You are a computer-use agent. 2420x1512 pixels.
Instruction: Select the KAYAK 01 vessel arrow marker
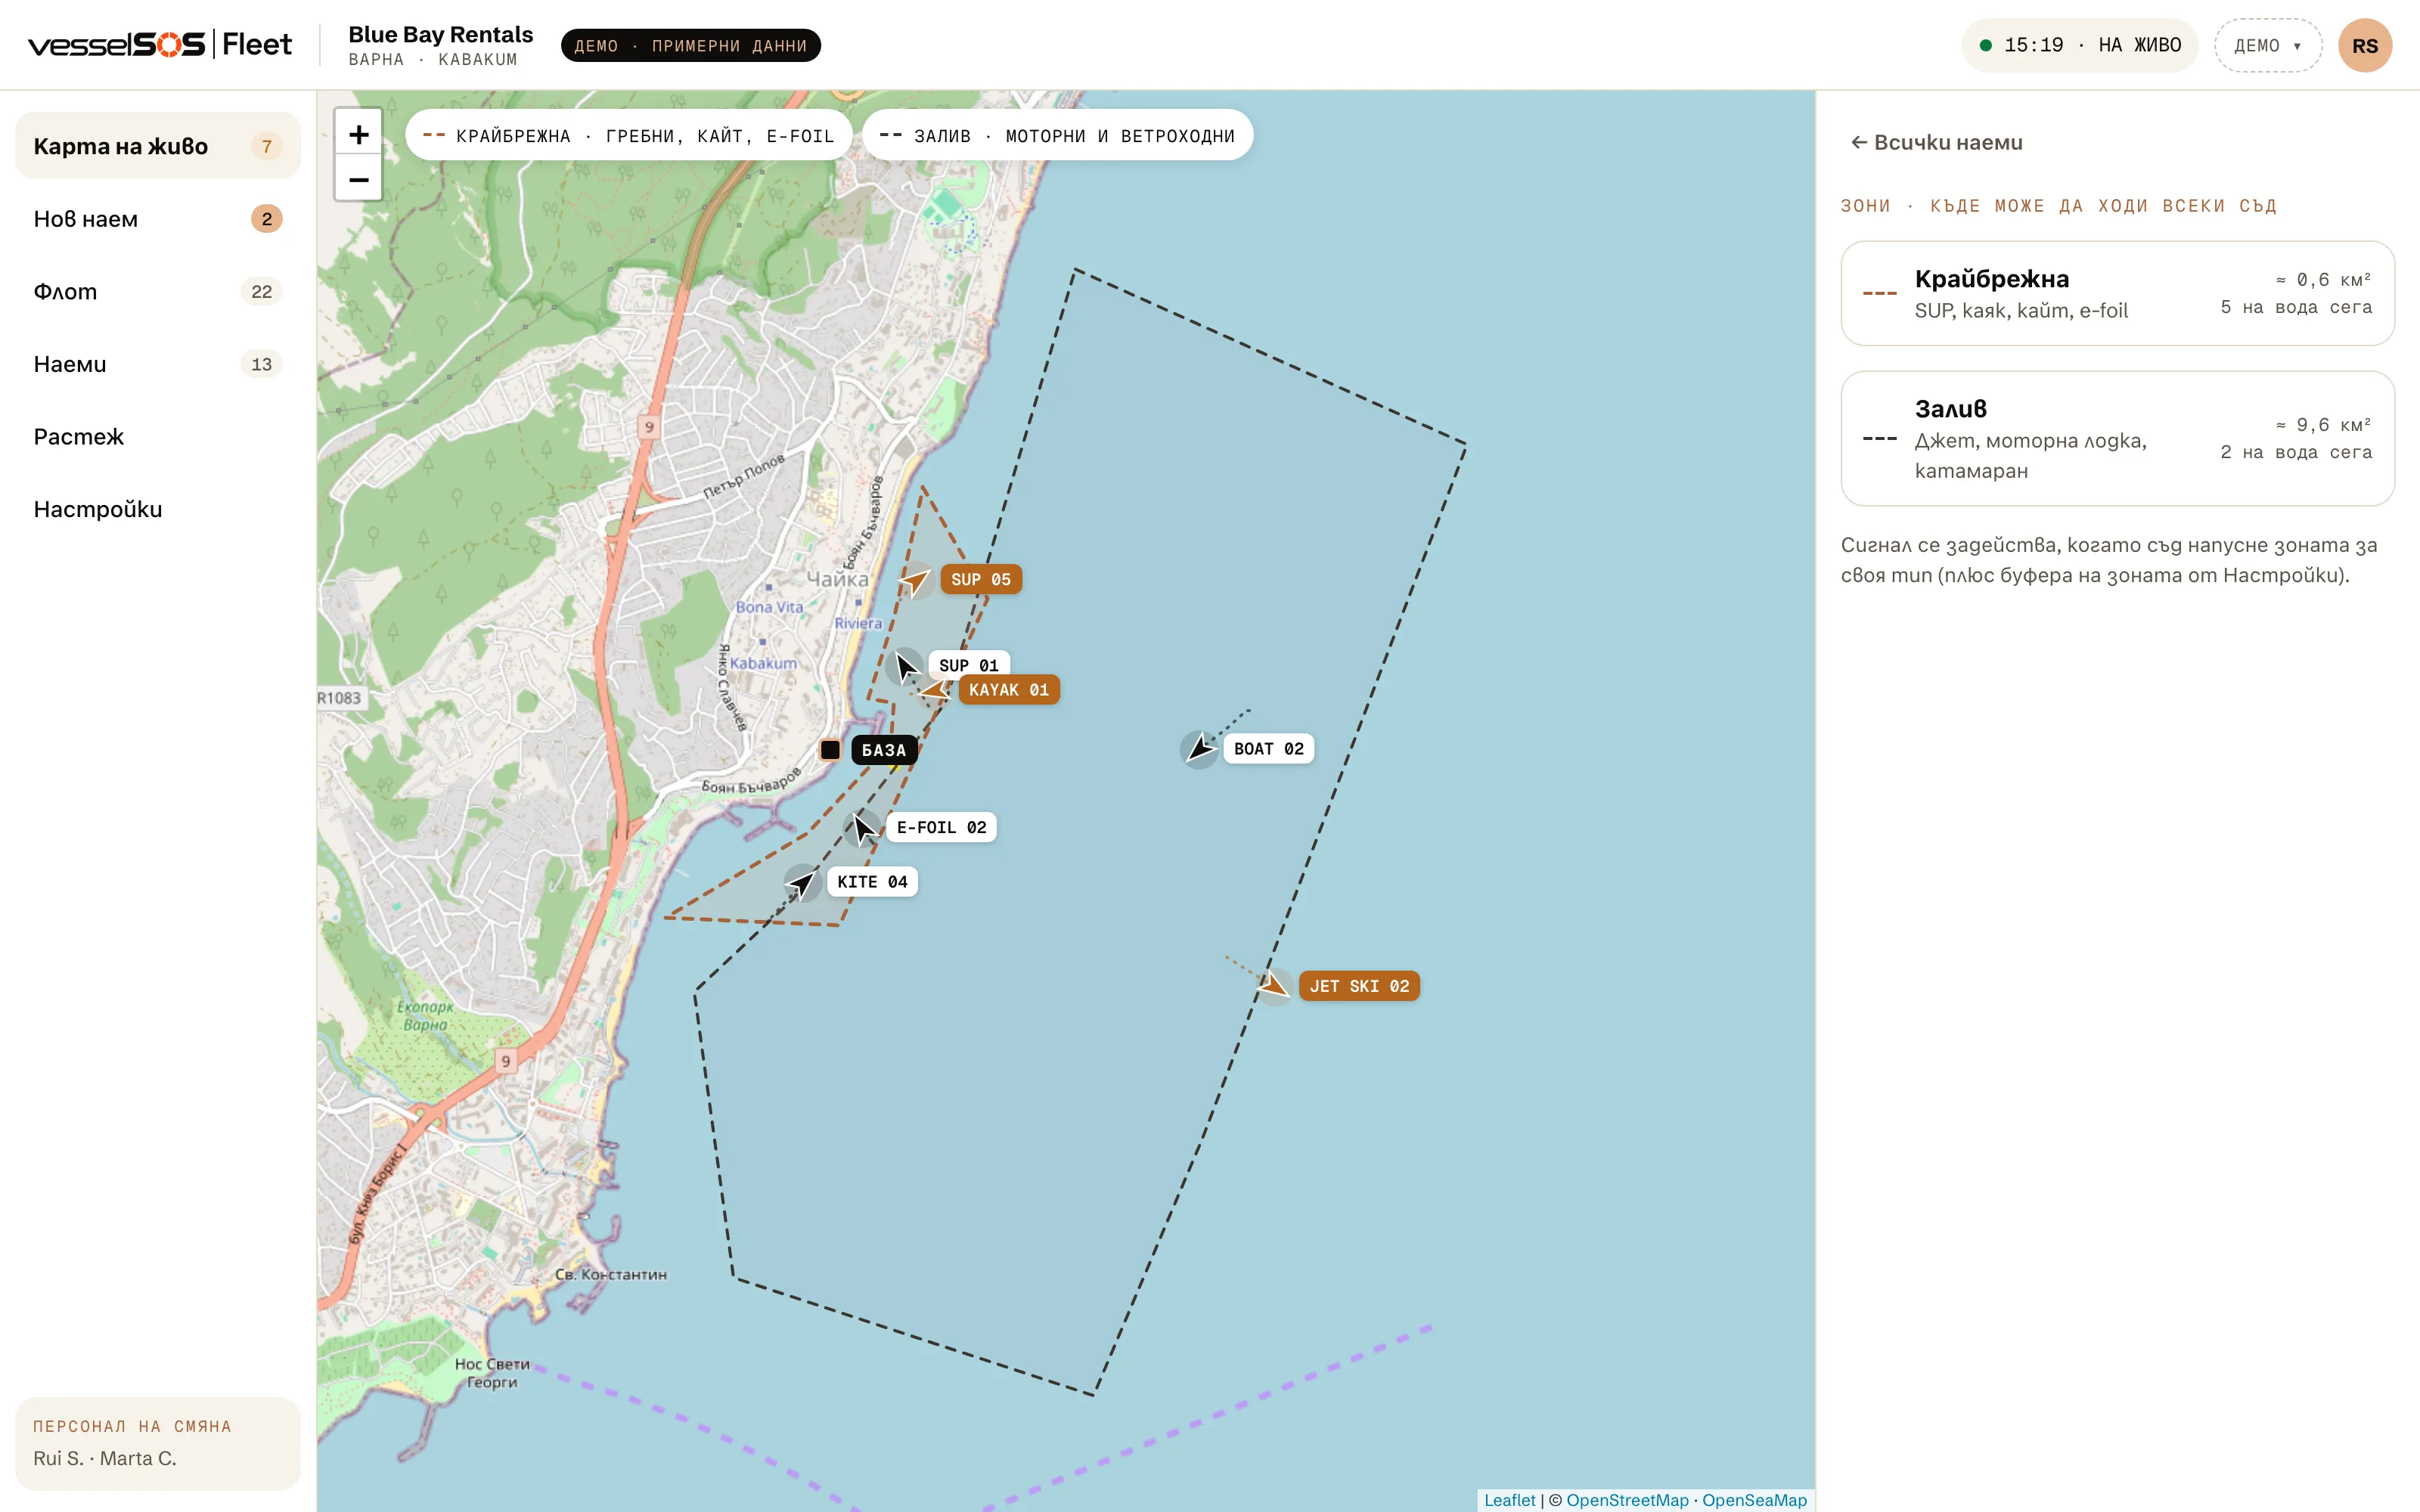(x=934, y=690)
